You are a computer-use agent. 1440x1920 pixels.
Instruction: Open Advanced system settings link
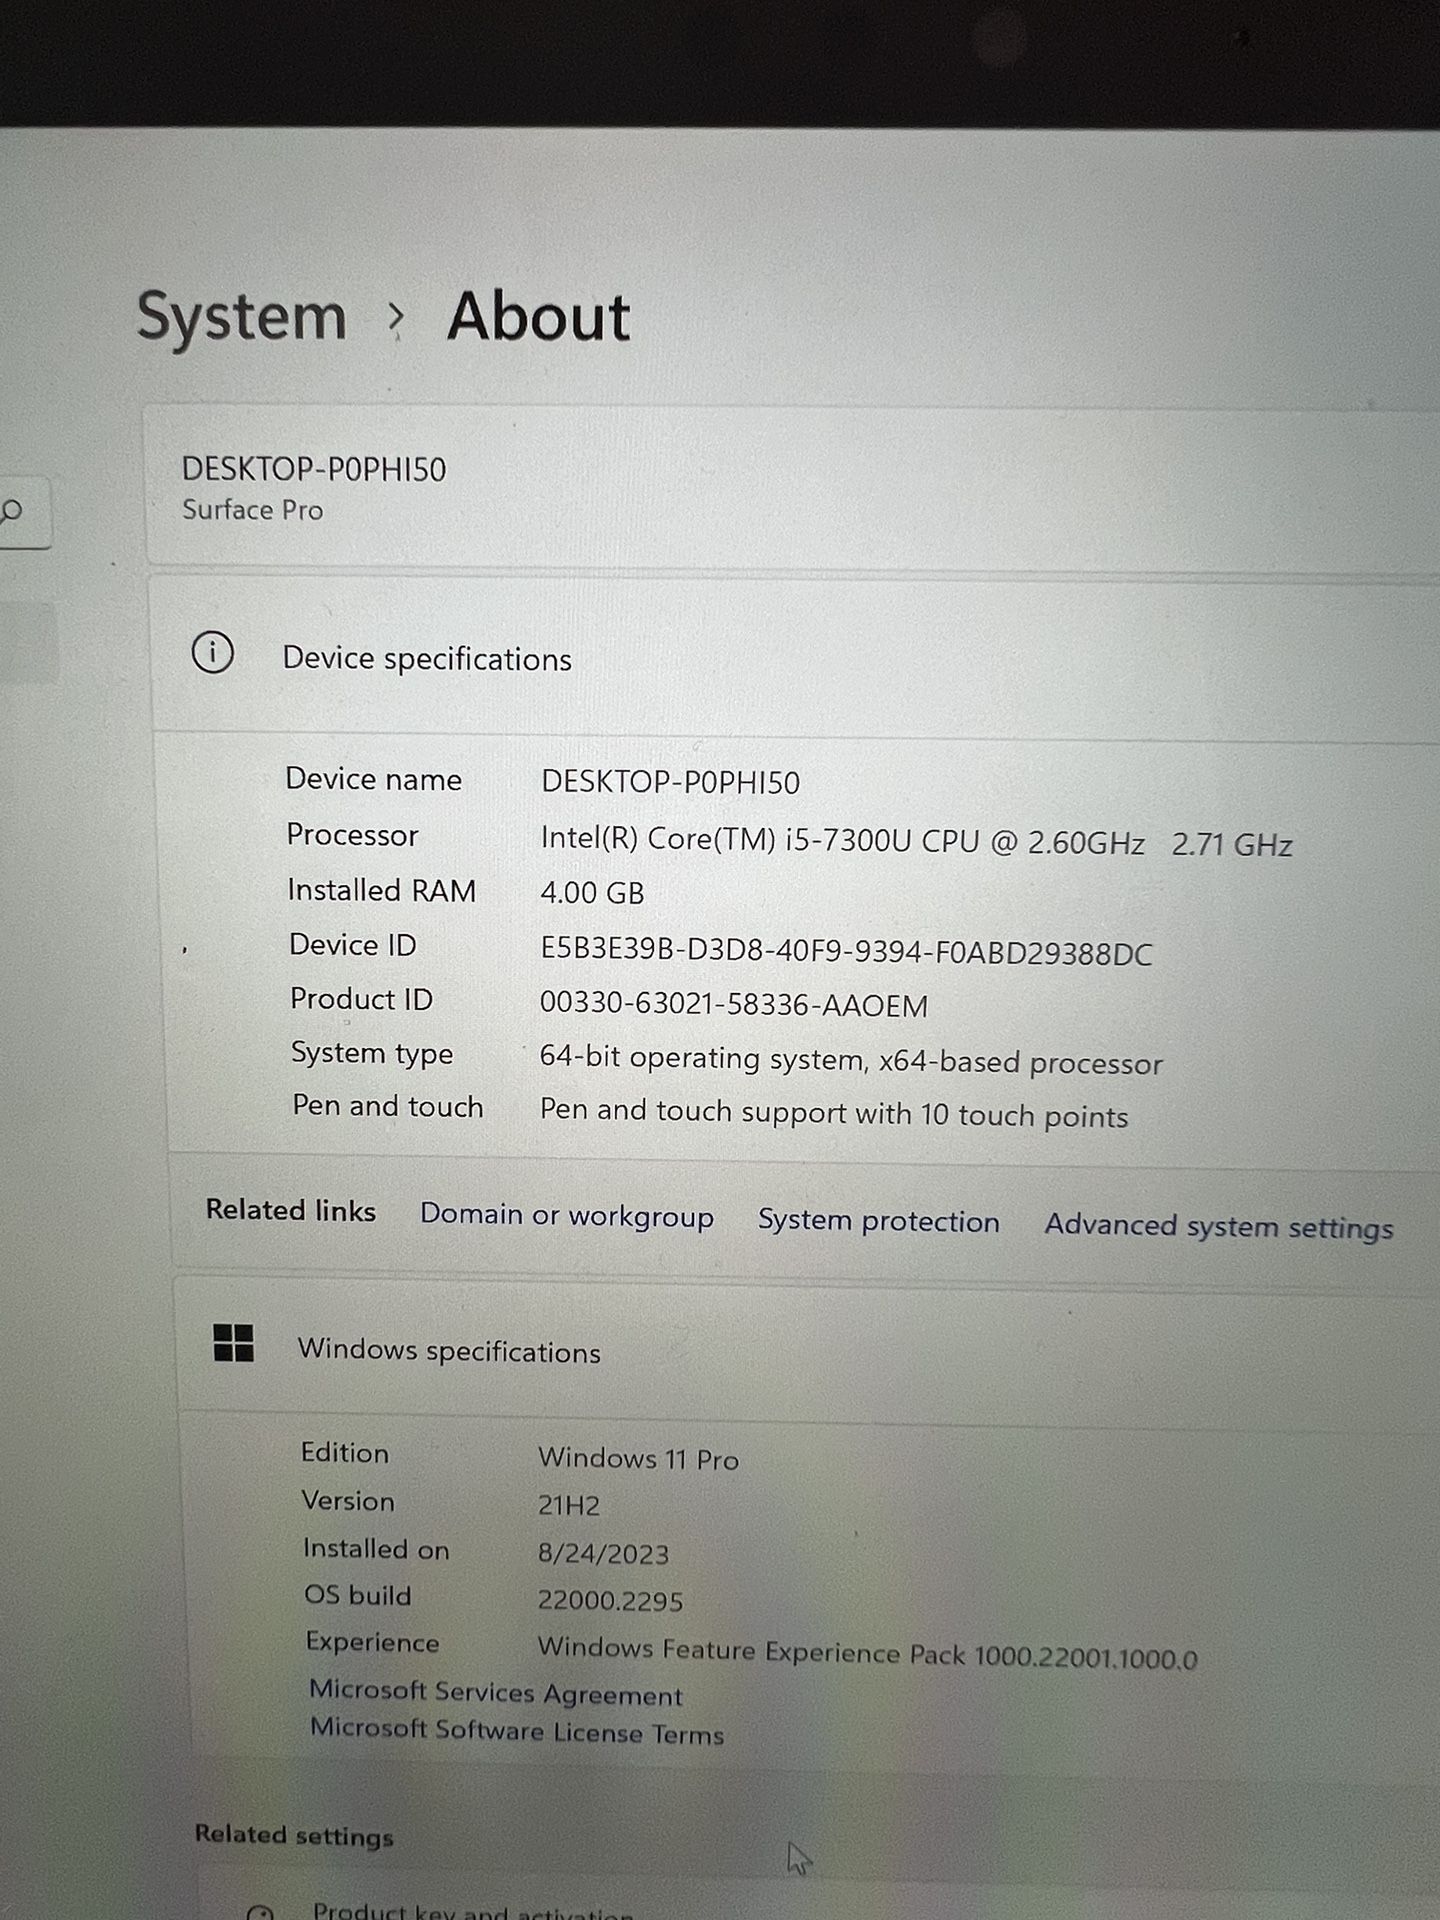(x=1219, y=1227)
